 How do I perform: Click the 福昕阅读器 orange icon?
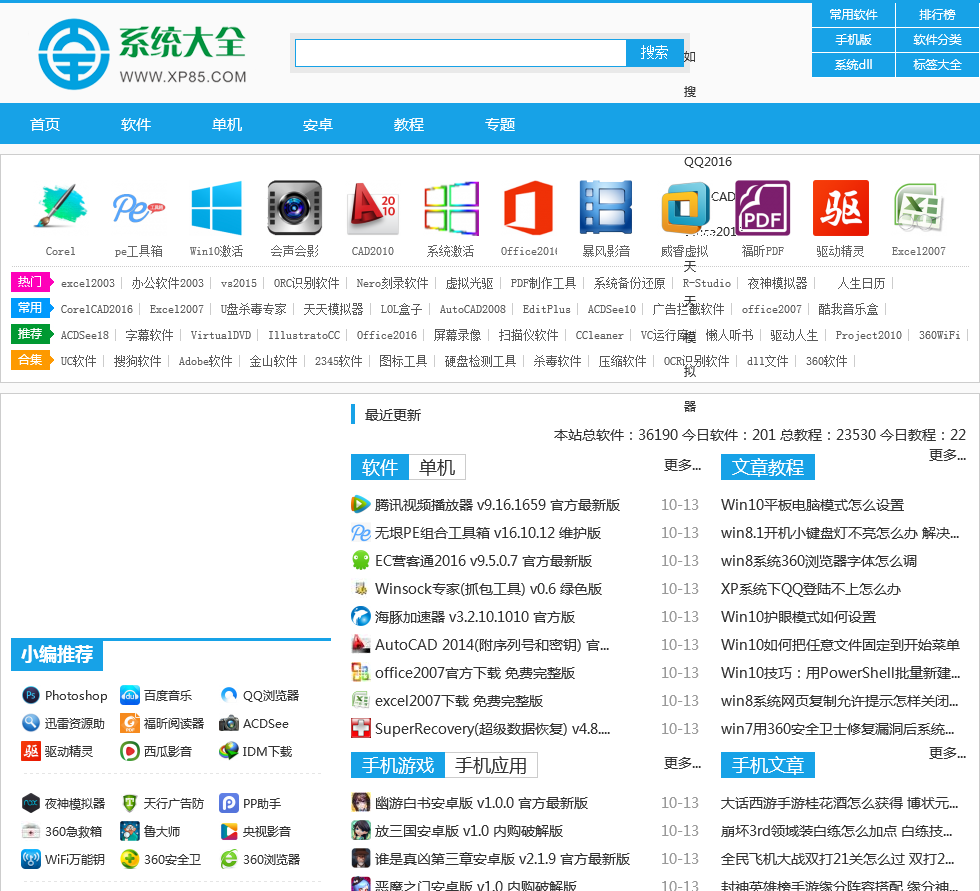pos(129,723)
